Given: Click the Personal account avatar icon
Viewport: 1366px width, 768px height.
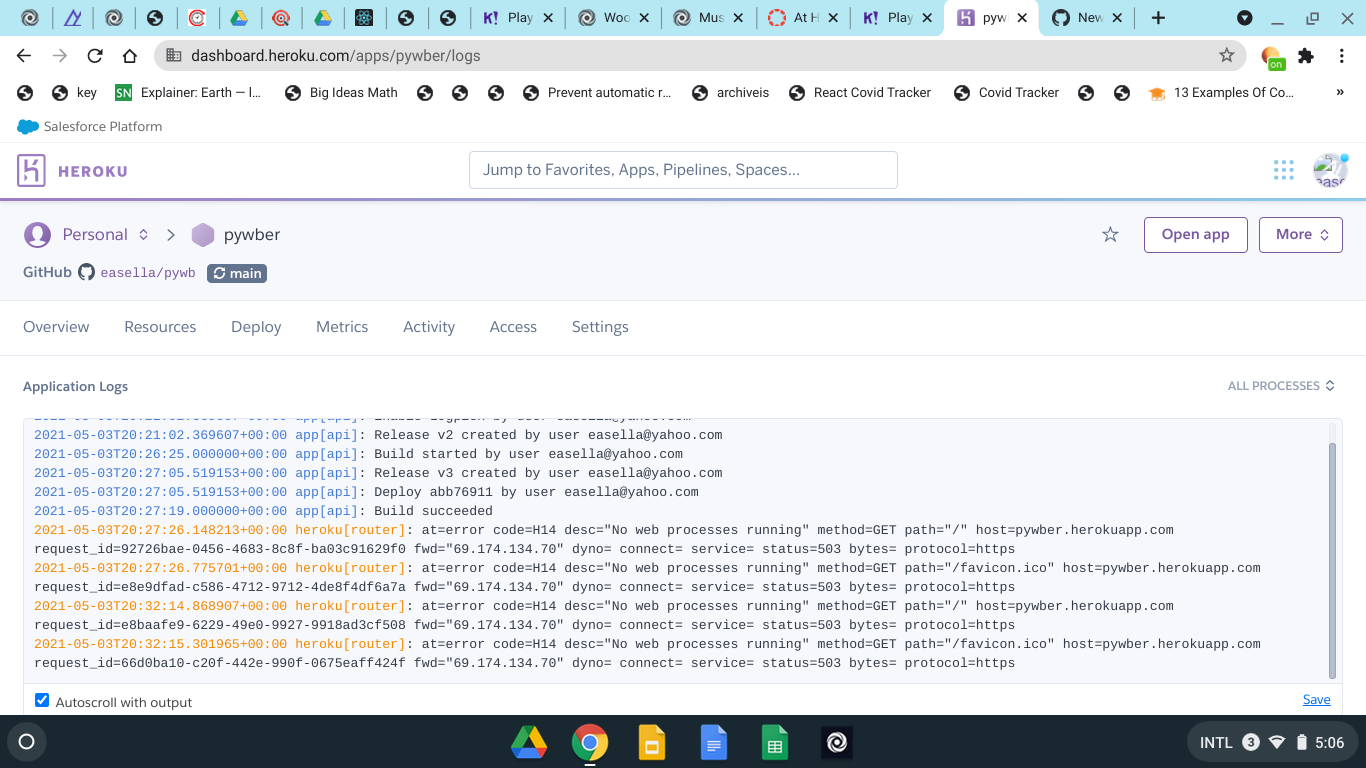Looking at the screenshot, I should [37, 235].
